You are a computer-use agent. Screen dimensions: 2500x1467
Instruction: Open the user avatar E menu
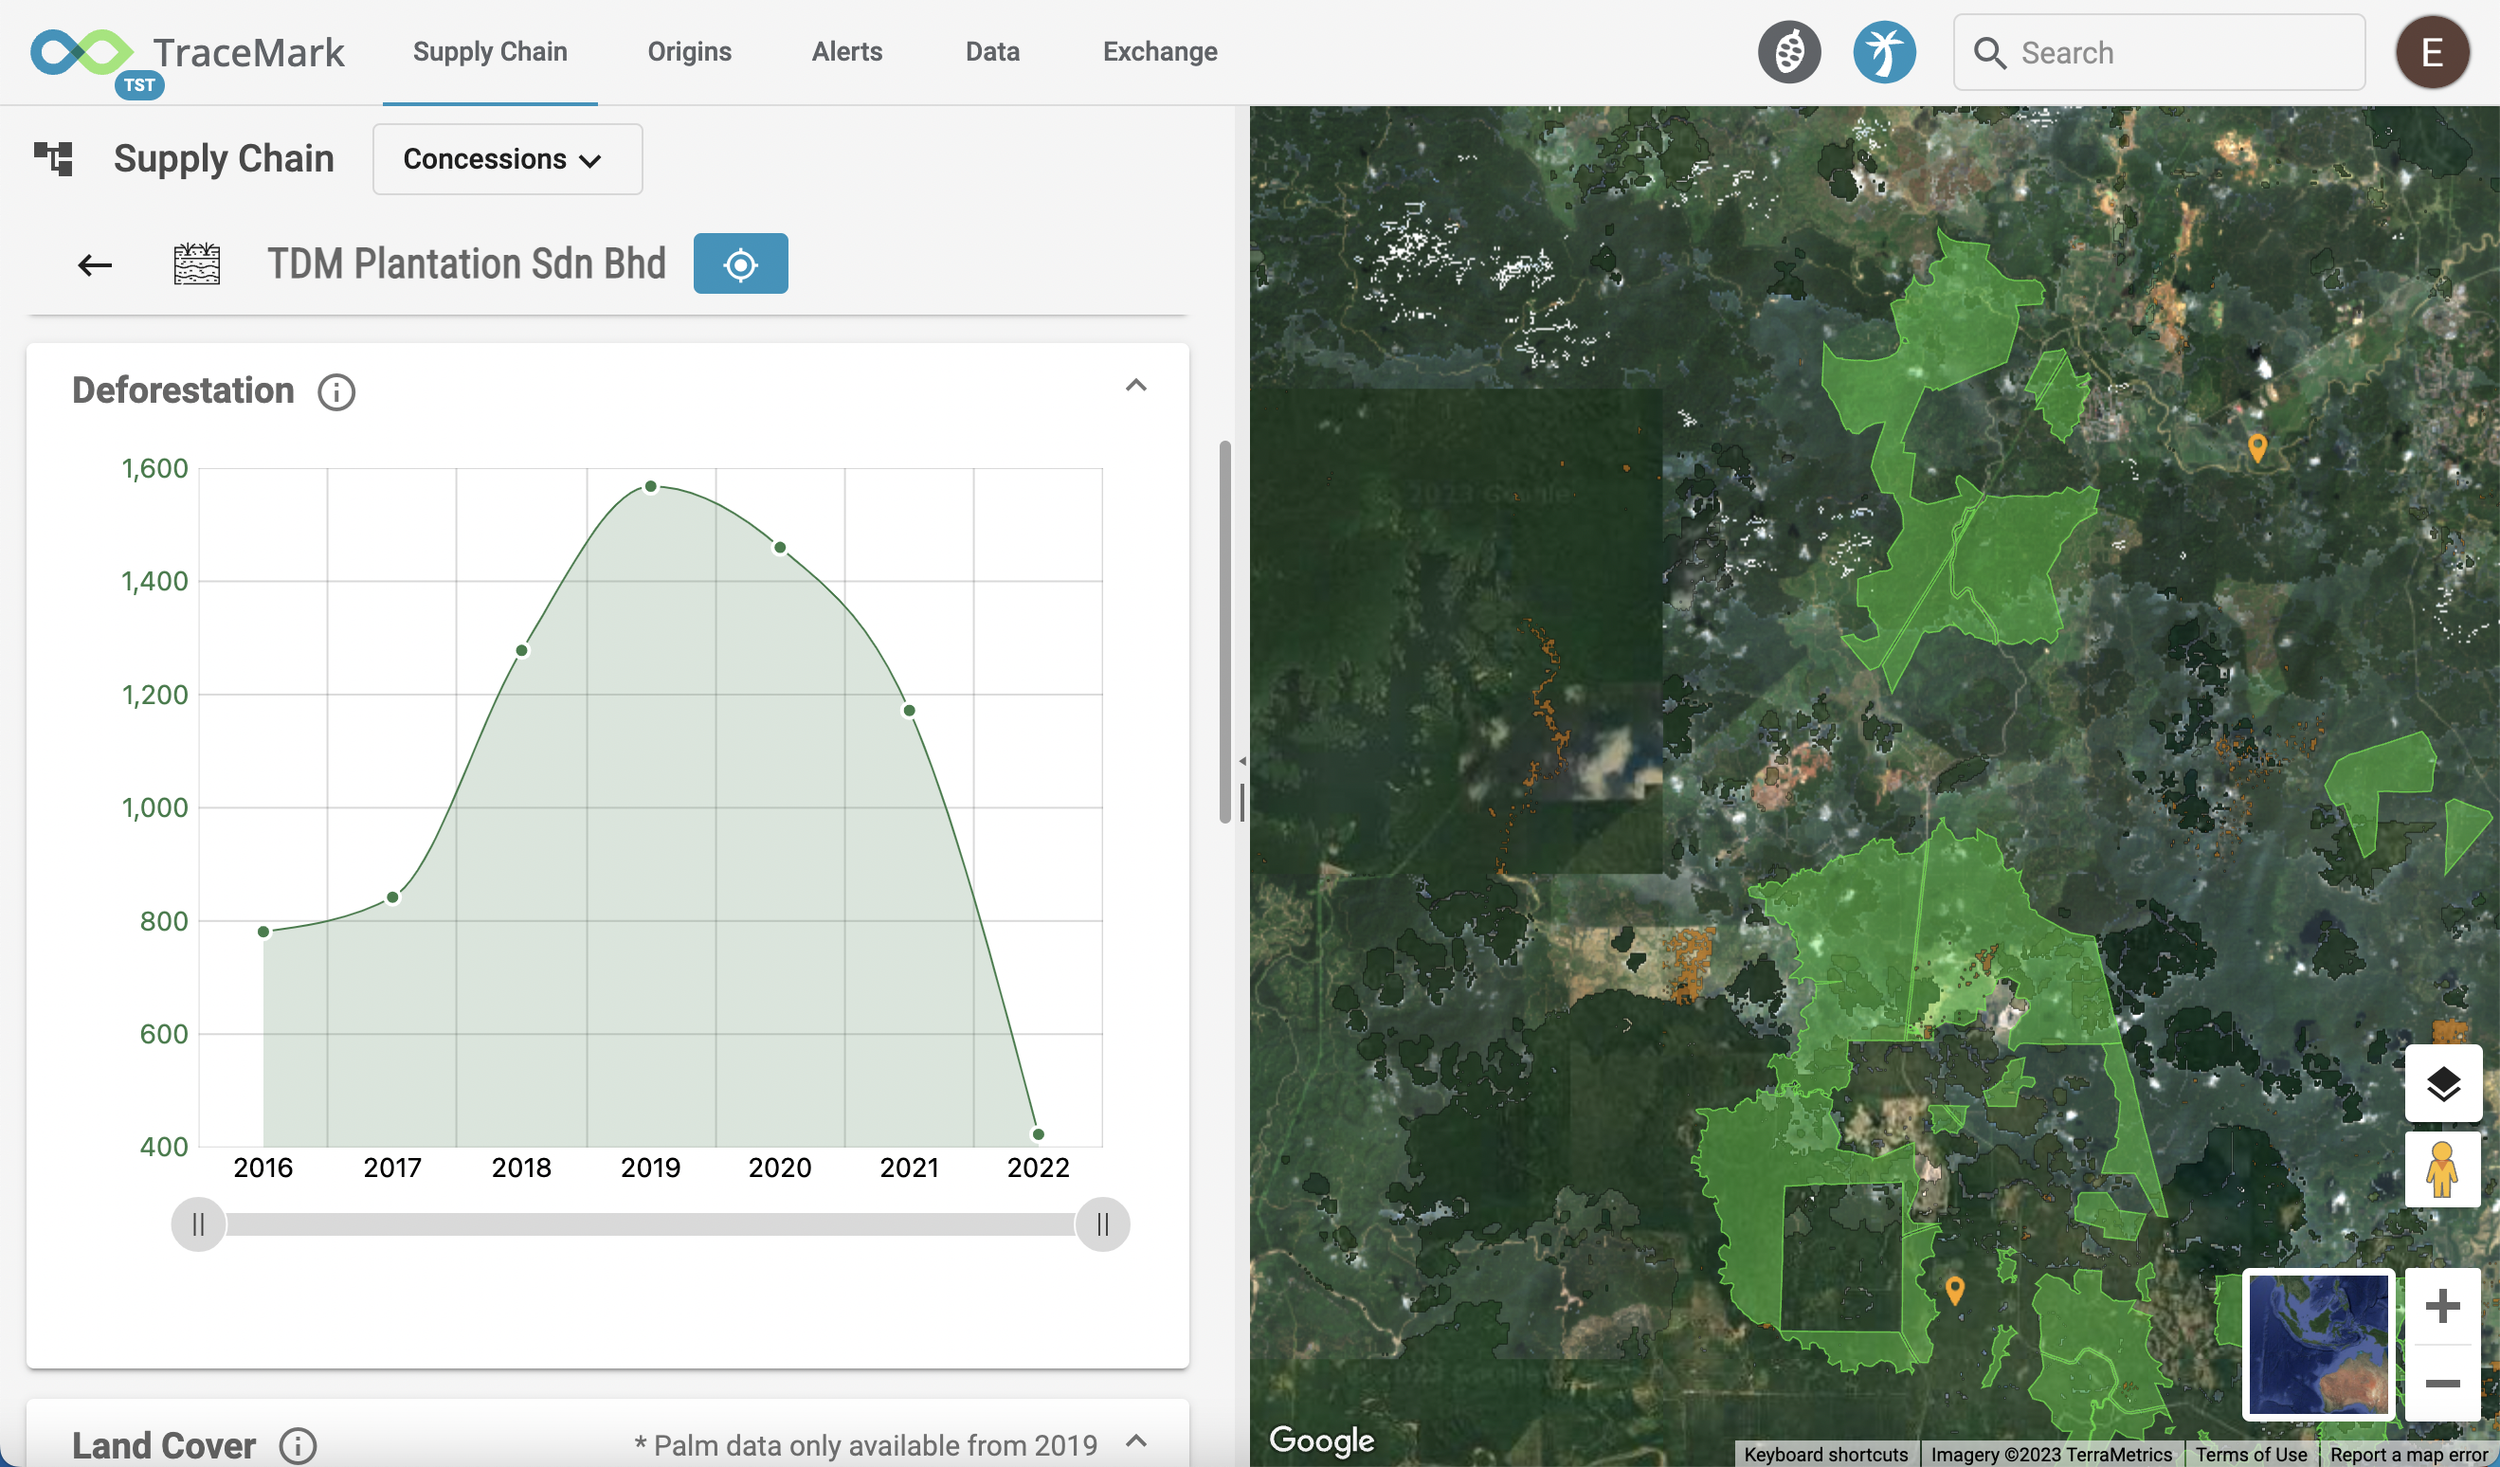coord(2432,52)
